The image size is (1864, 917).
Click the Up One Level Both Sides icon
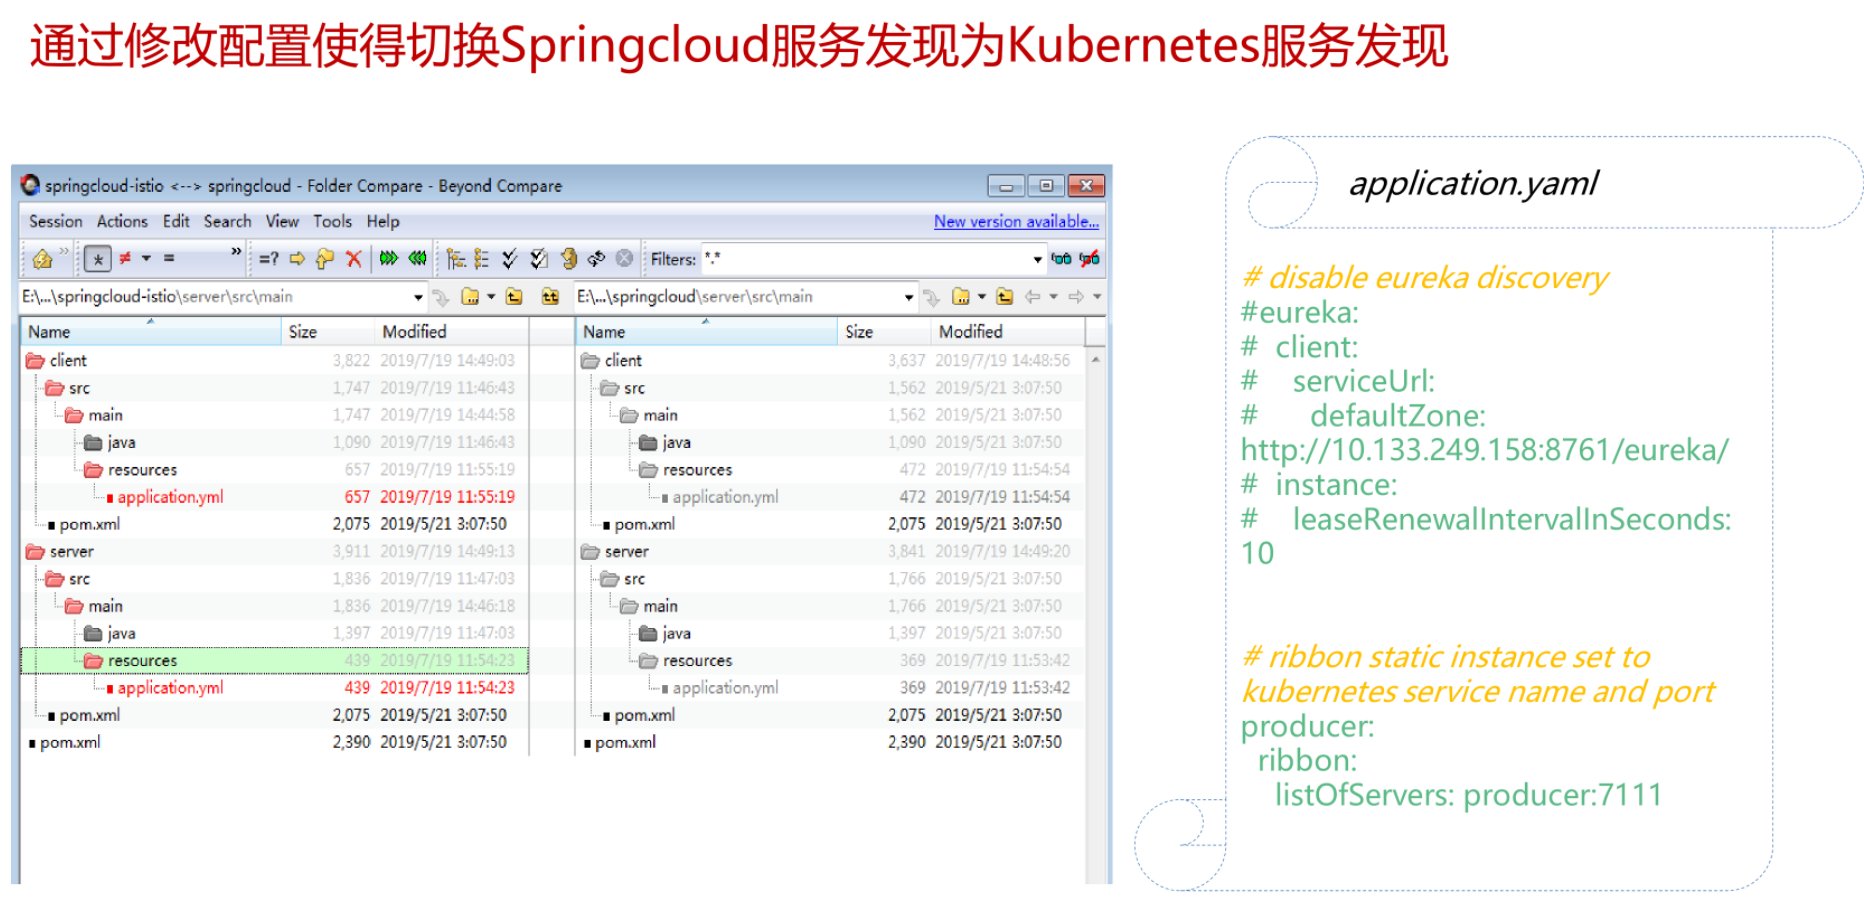550,297
